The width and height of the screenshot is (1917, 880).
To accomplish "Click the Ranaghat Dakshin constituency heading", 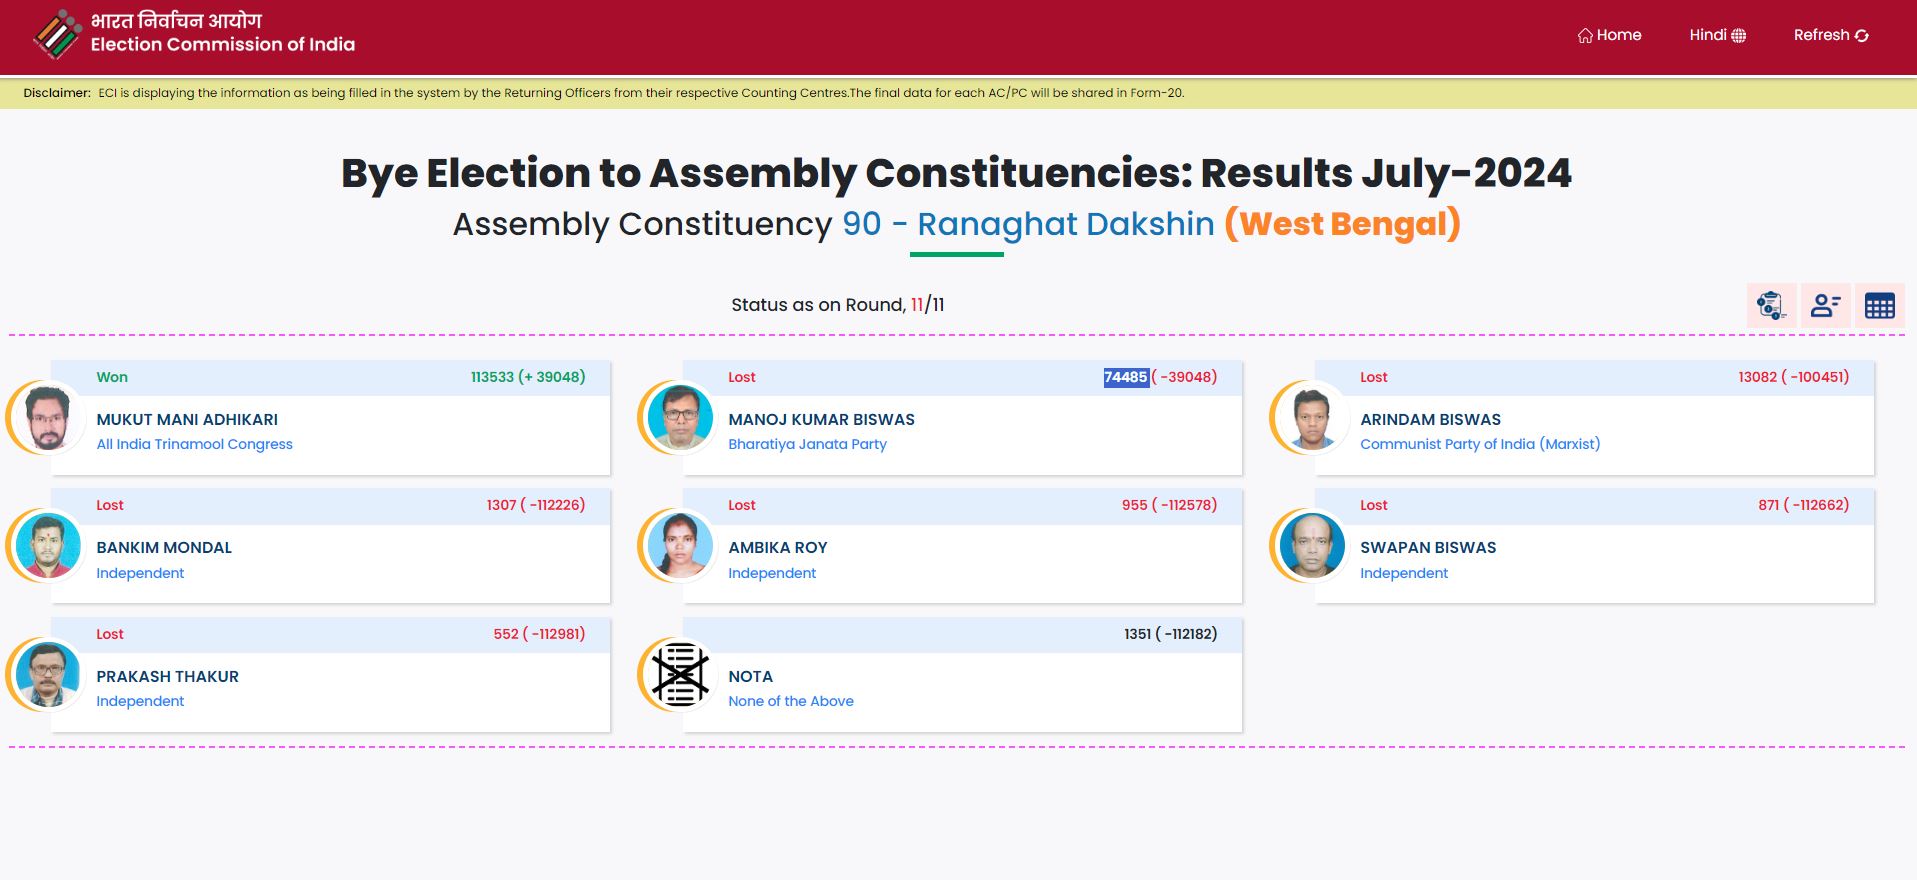I will (1065, 224).
